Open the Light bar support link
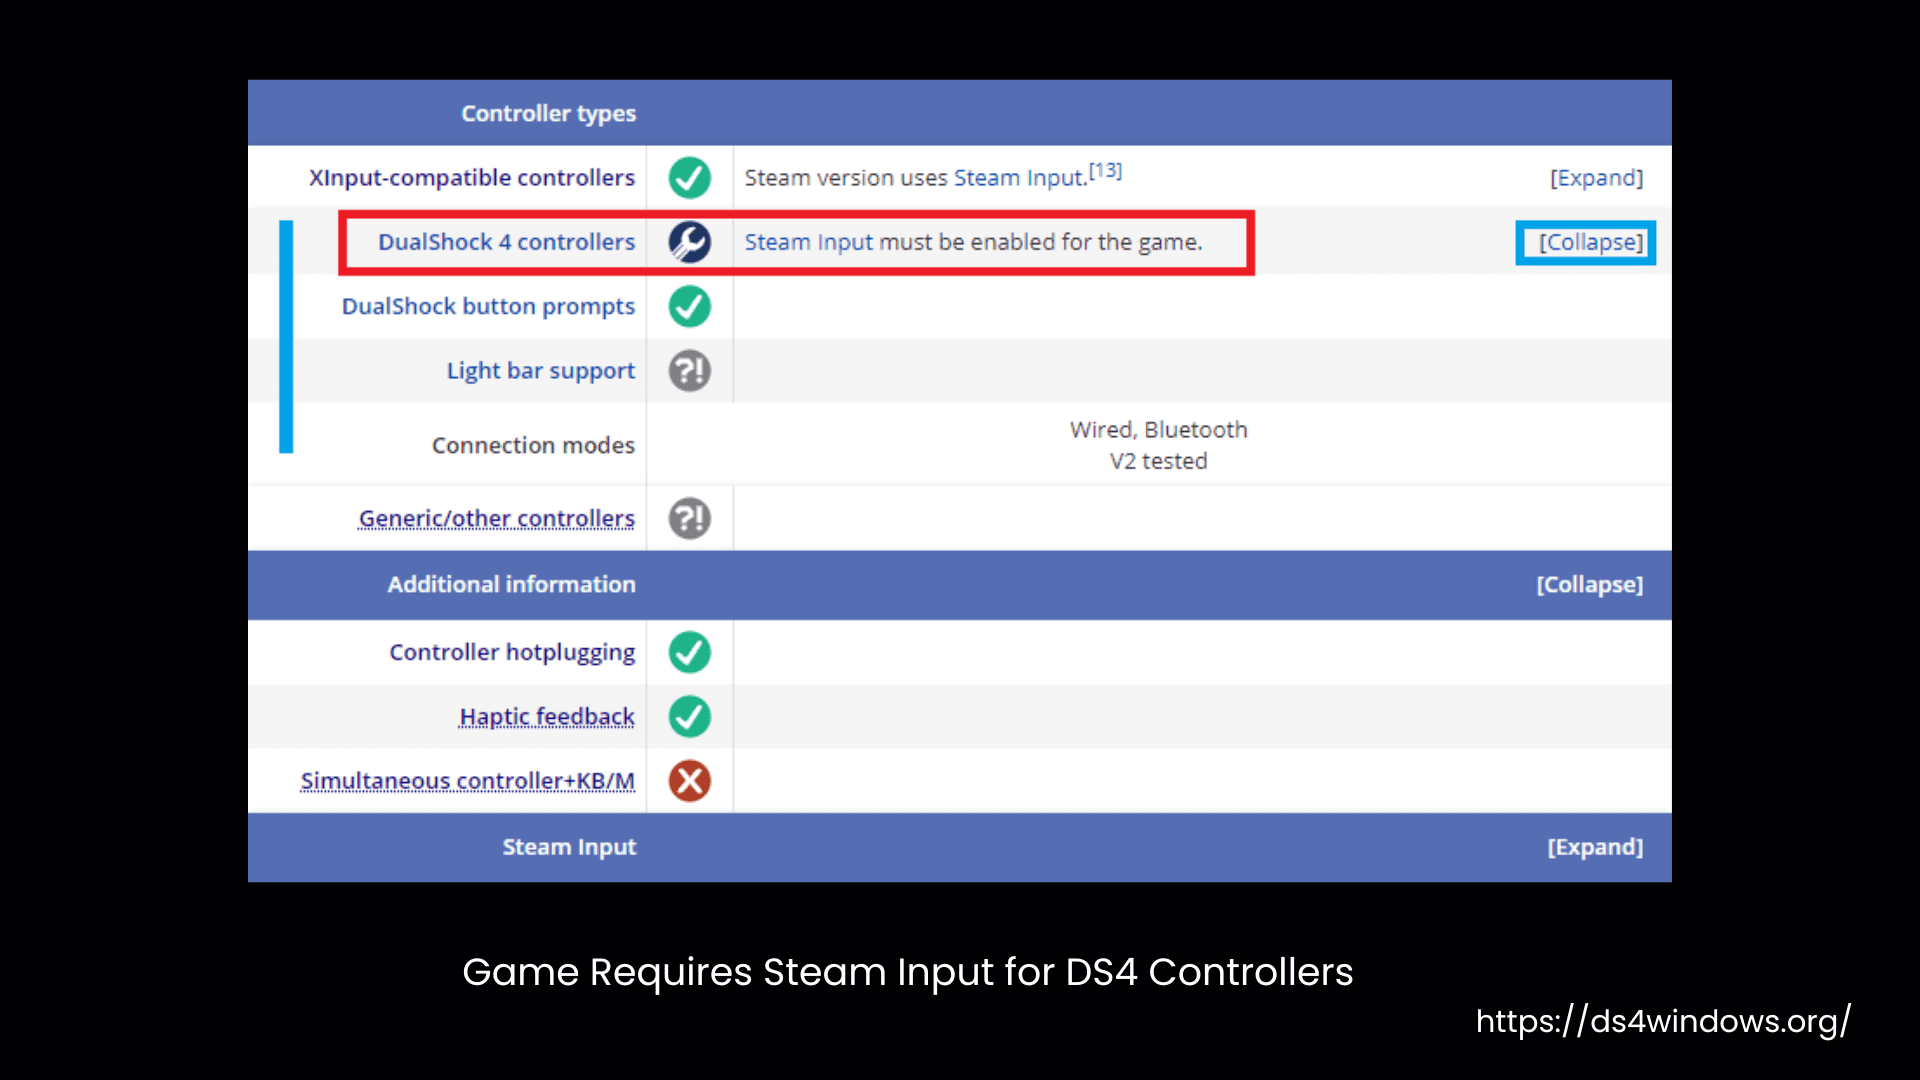Viewport: 1920px width, 1080px height. click(540, 371)
